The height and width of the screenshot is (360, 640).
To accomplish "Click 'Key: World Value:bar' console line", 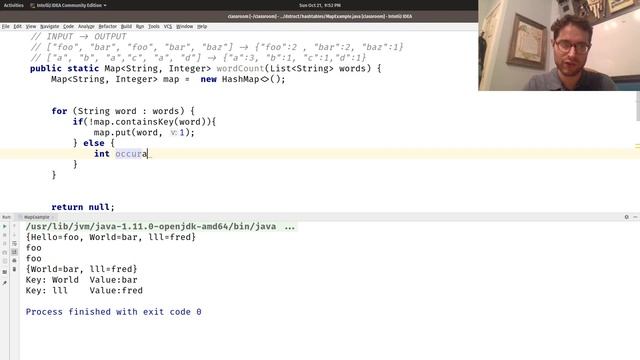I will (x=82, y=280).
